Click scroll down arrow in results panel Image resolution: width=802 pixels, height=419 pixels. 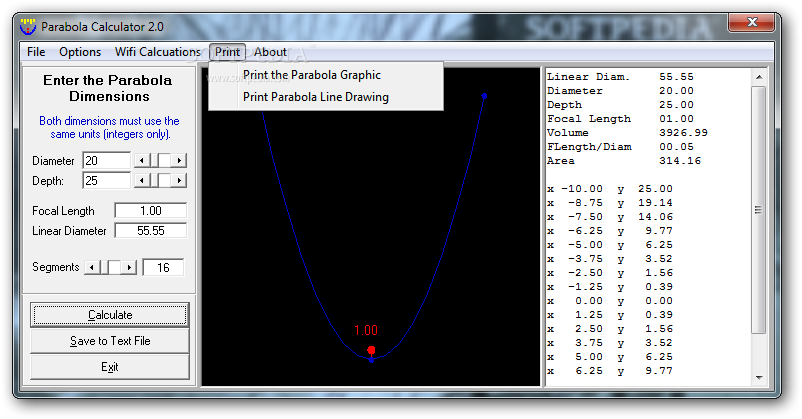[759, 378]
